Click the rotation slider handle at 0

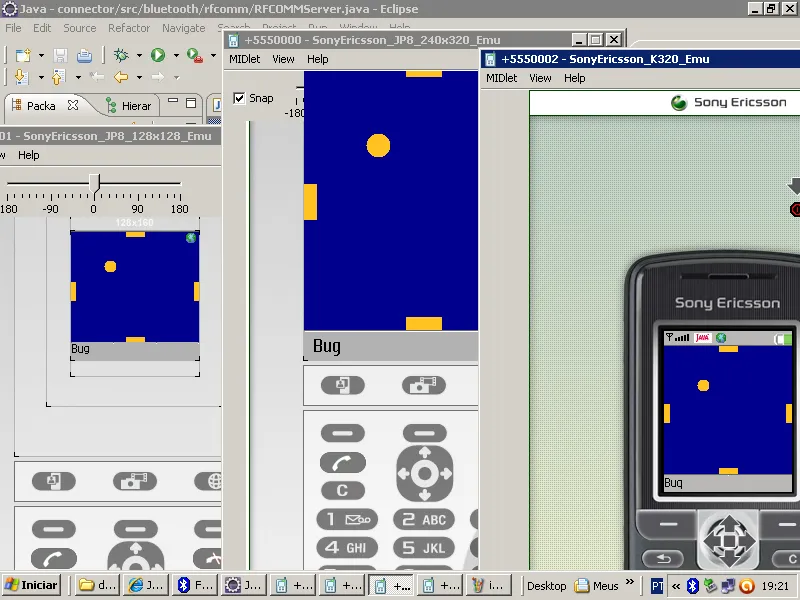pos(94,182)
